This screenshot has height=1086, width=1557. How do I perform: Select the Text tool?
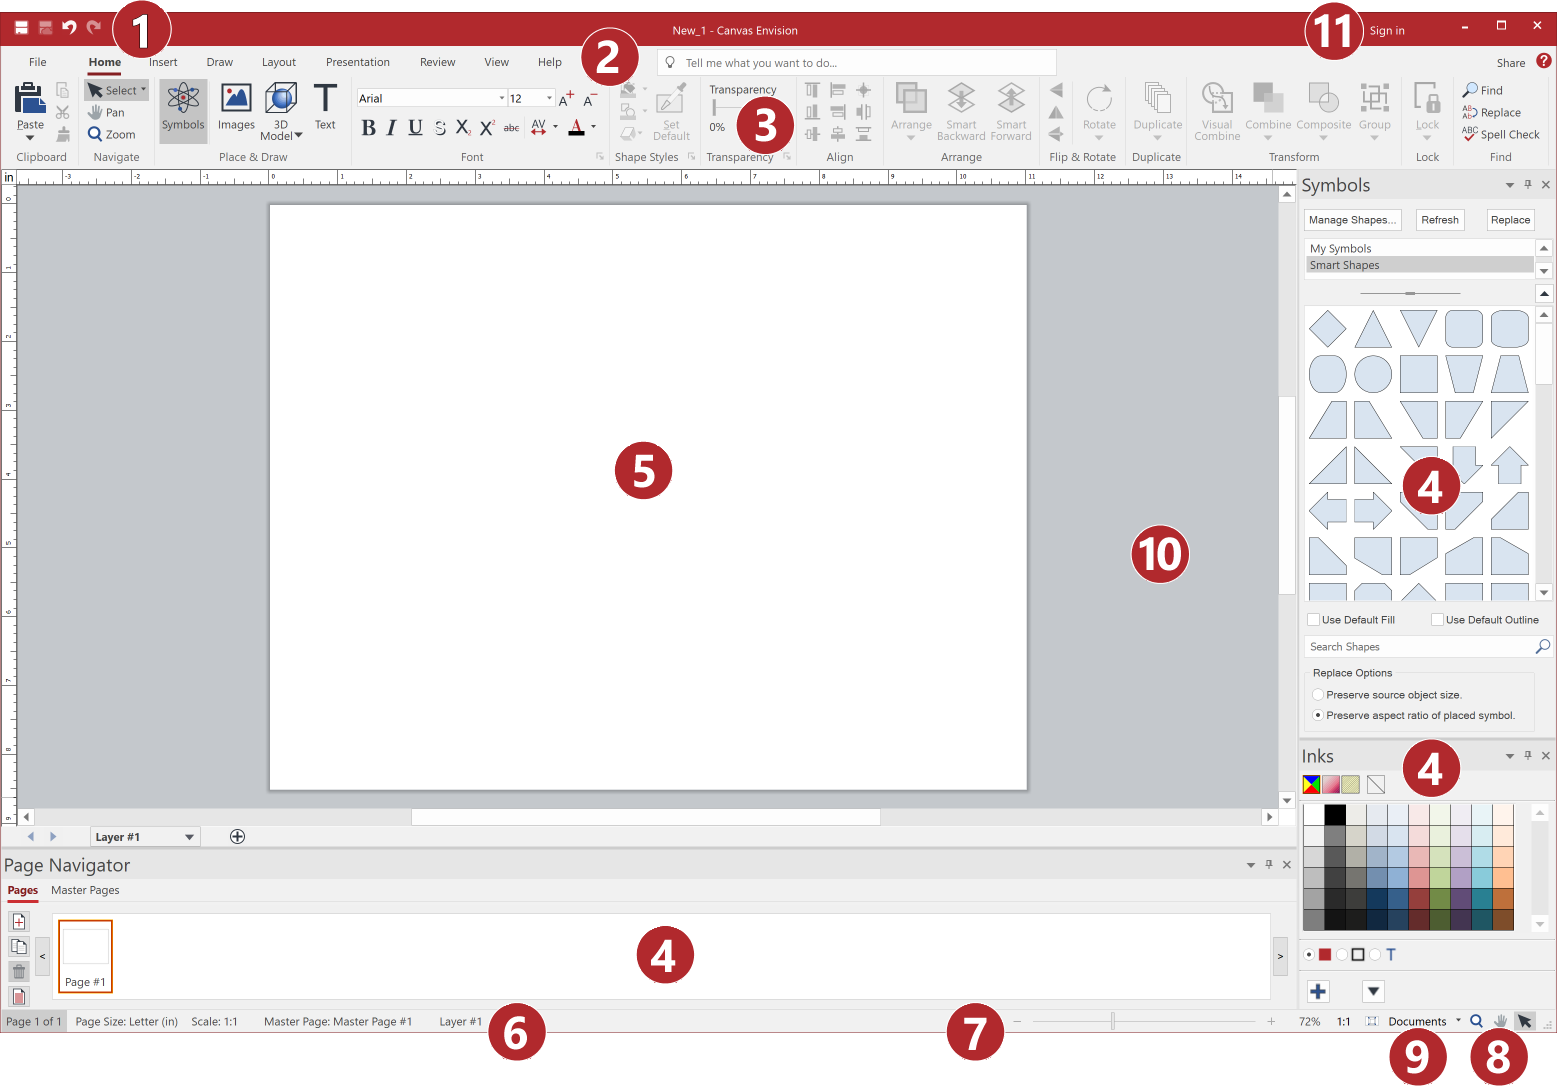[x=325, y=110]
